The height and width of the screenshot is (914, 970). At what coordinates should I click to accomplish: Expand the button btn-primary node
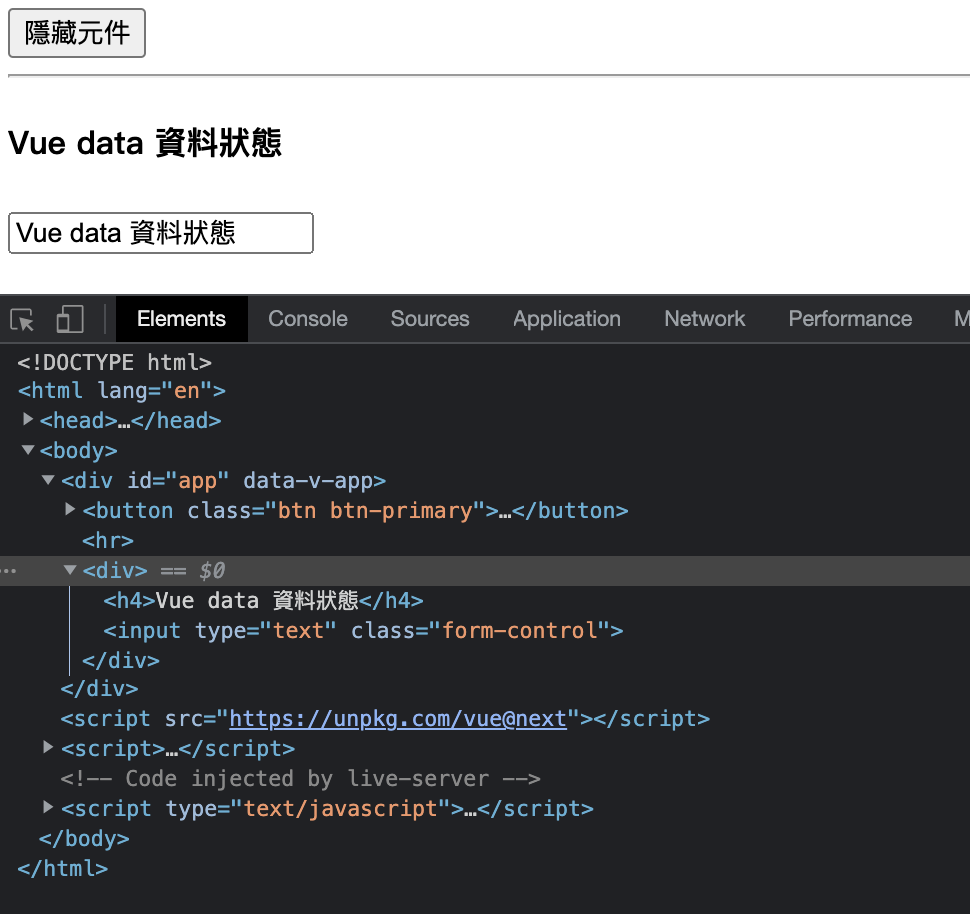click(70, 509)
